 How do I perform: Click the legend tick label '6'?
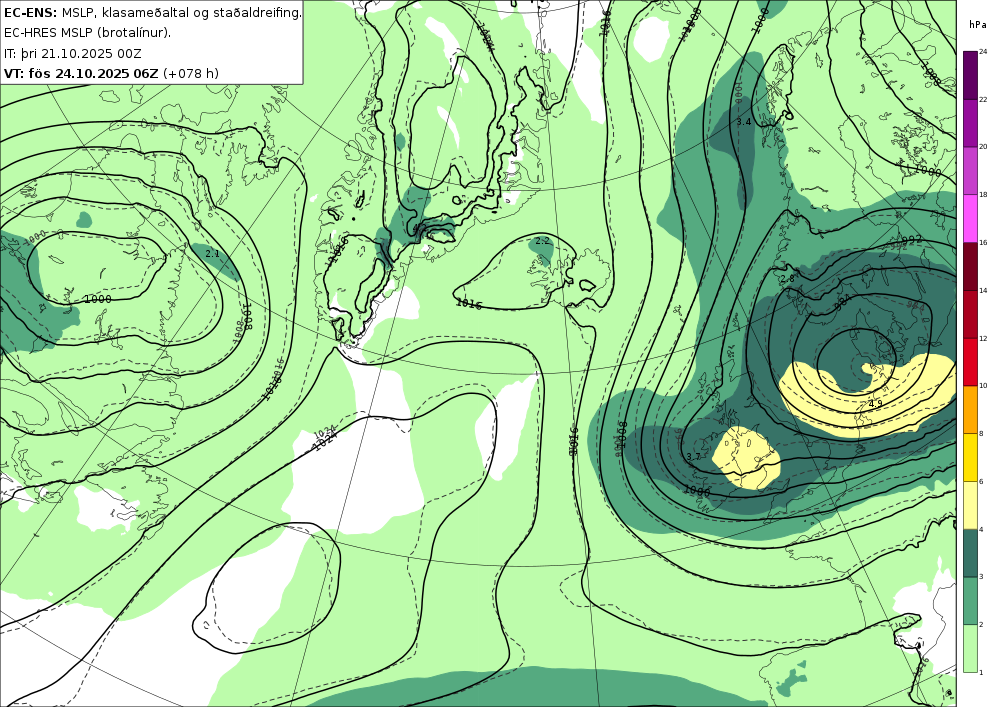981,481
